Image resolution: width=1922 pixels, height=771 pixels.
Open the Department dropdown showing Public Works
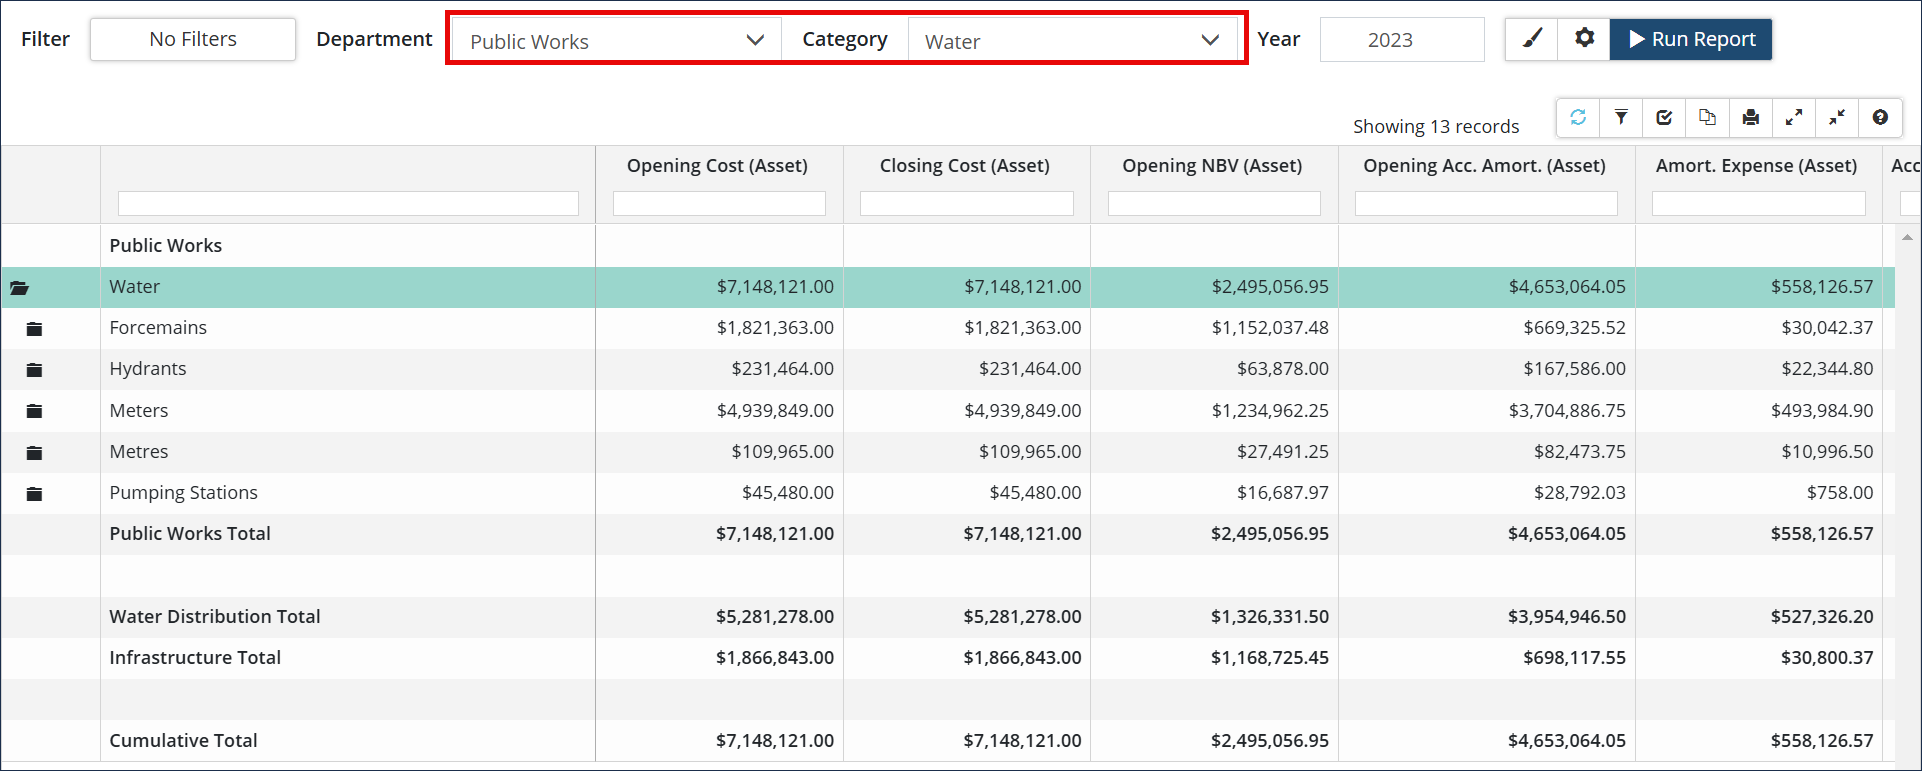click(616, 41)
